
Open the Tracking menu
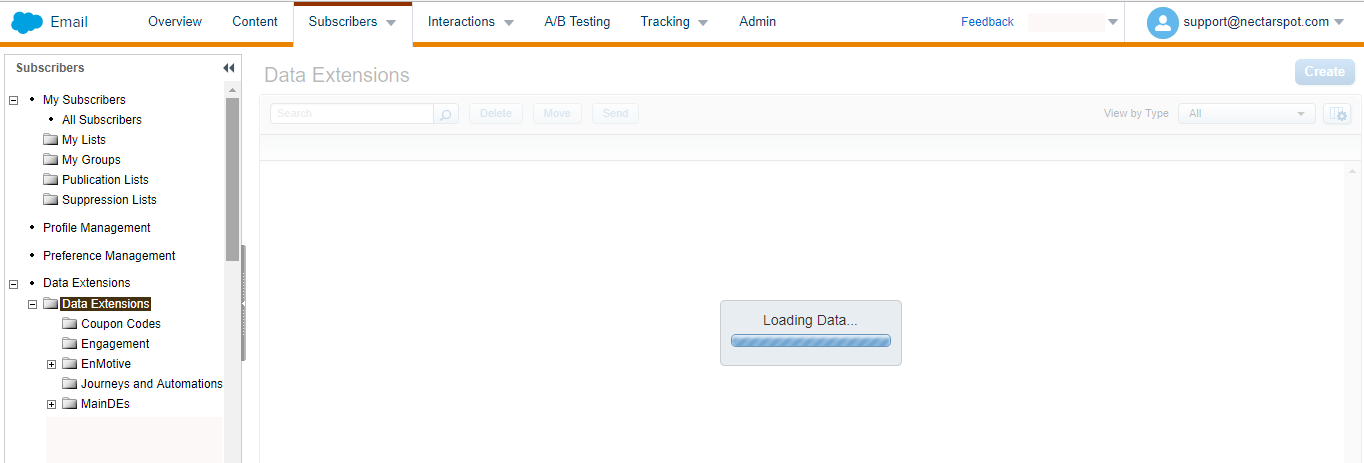[674, 22]
